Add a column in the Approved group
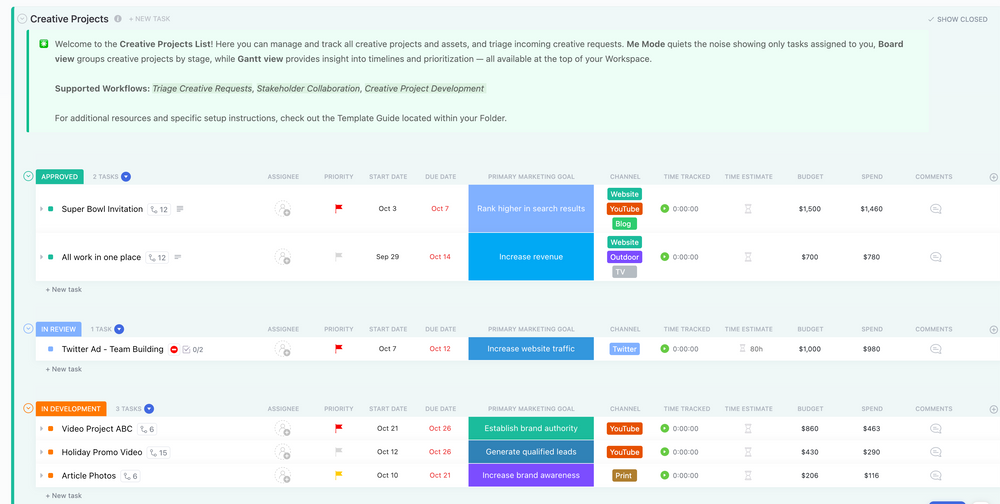The width and height of the screenshot is (1000, 504). tap(993, 177)
